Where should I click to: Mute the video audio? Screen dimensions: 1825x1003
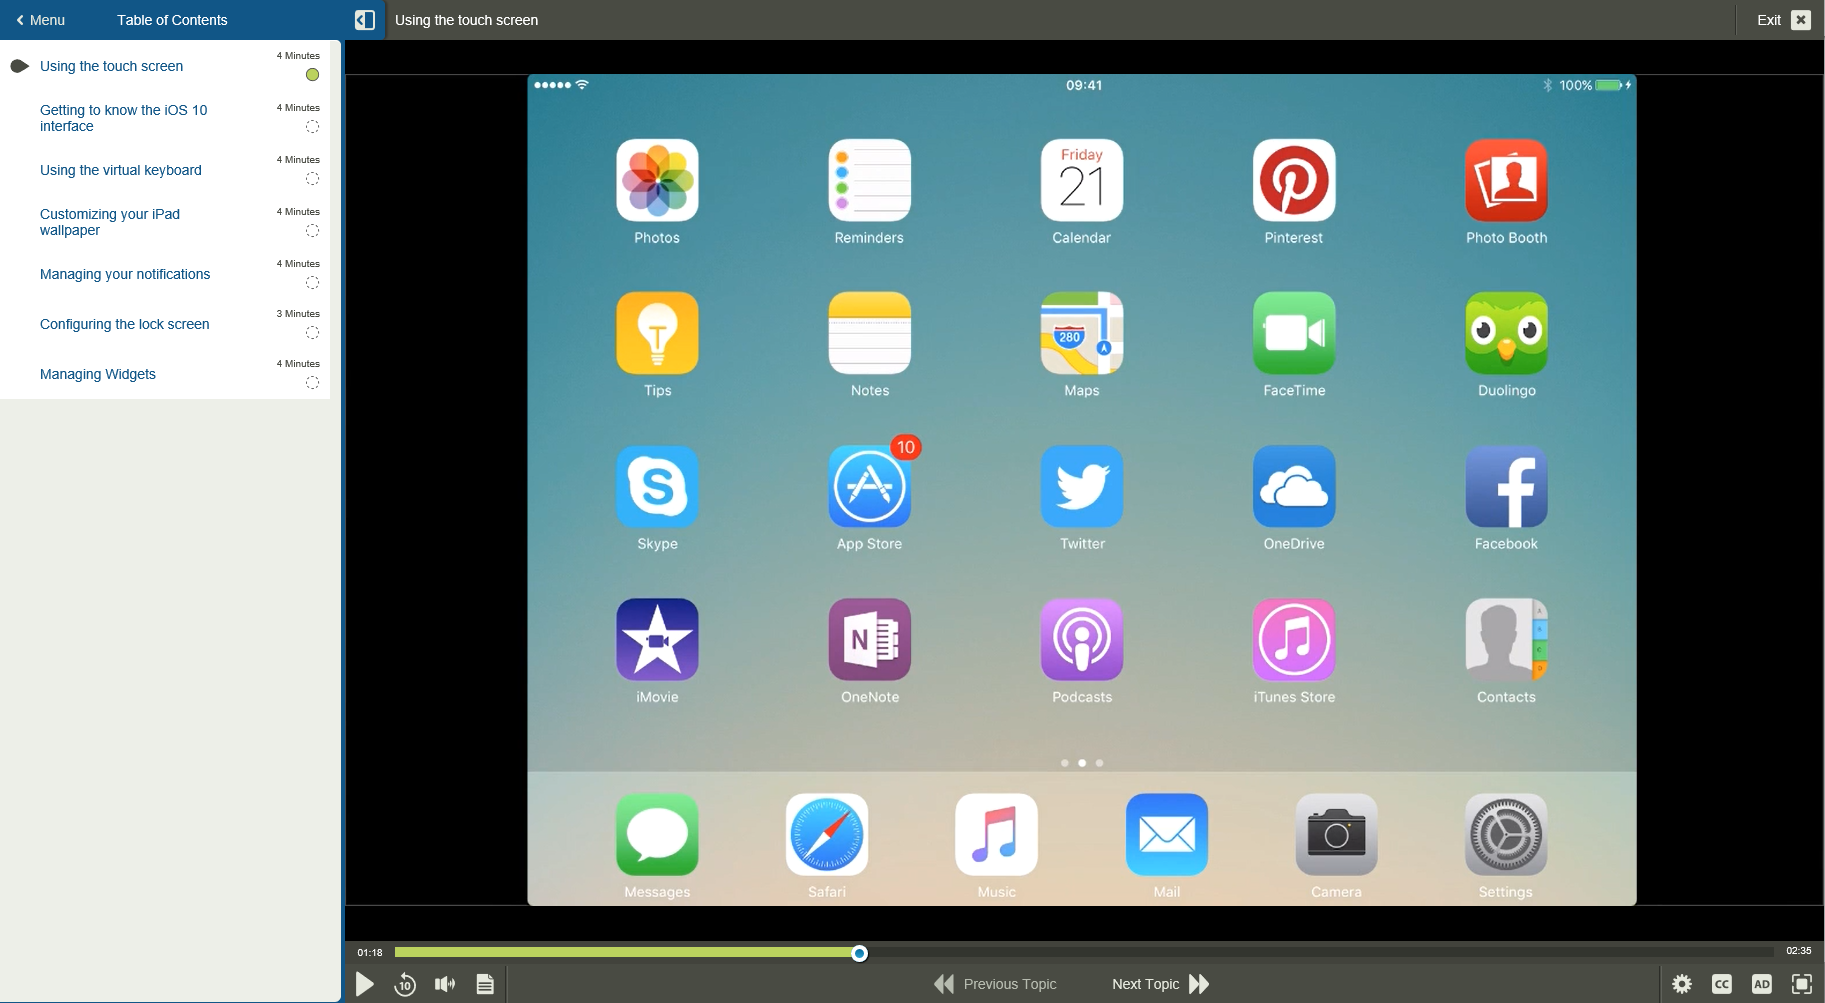point(445,984)
